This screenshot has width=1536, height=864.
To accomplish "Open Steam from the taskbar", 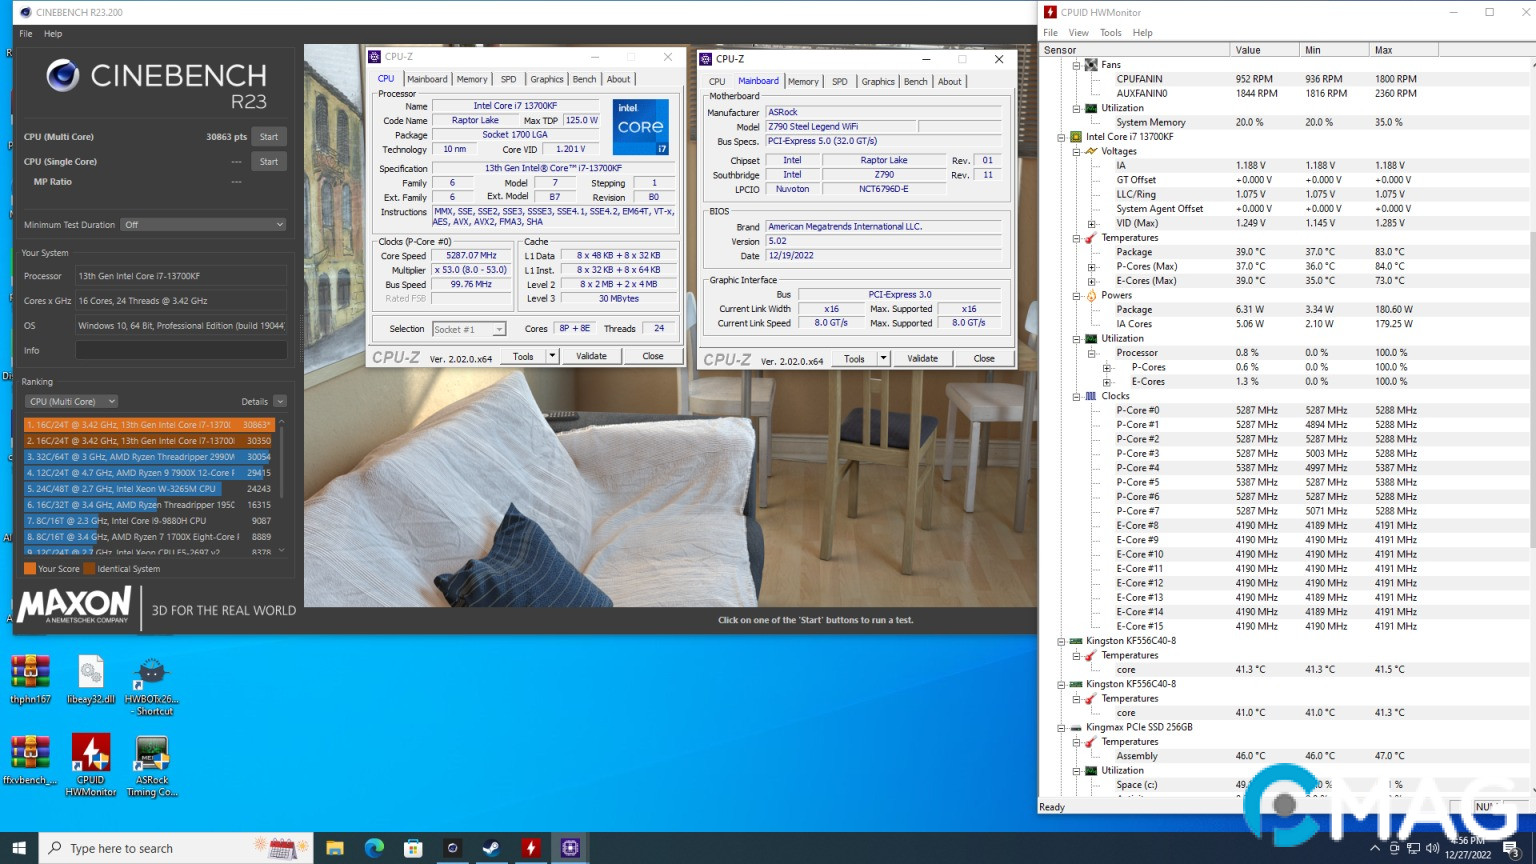I will point(491,848).
